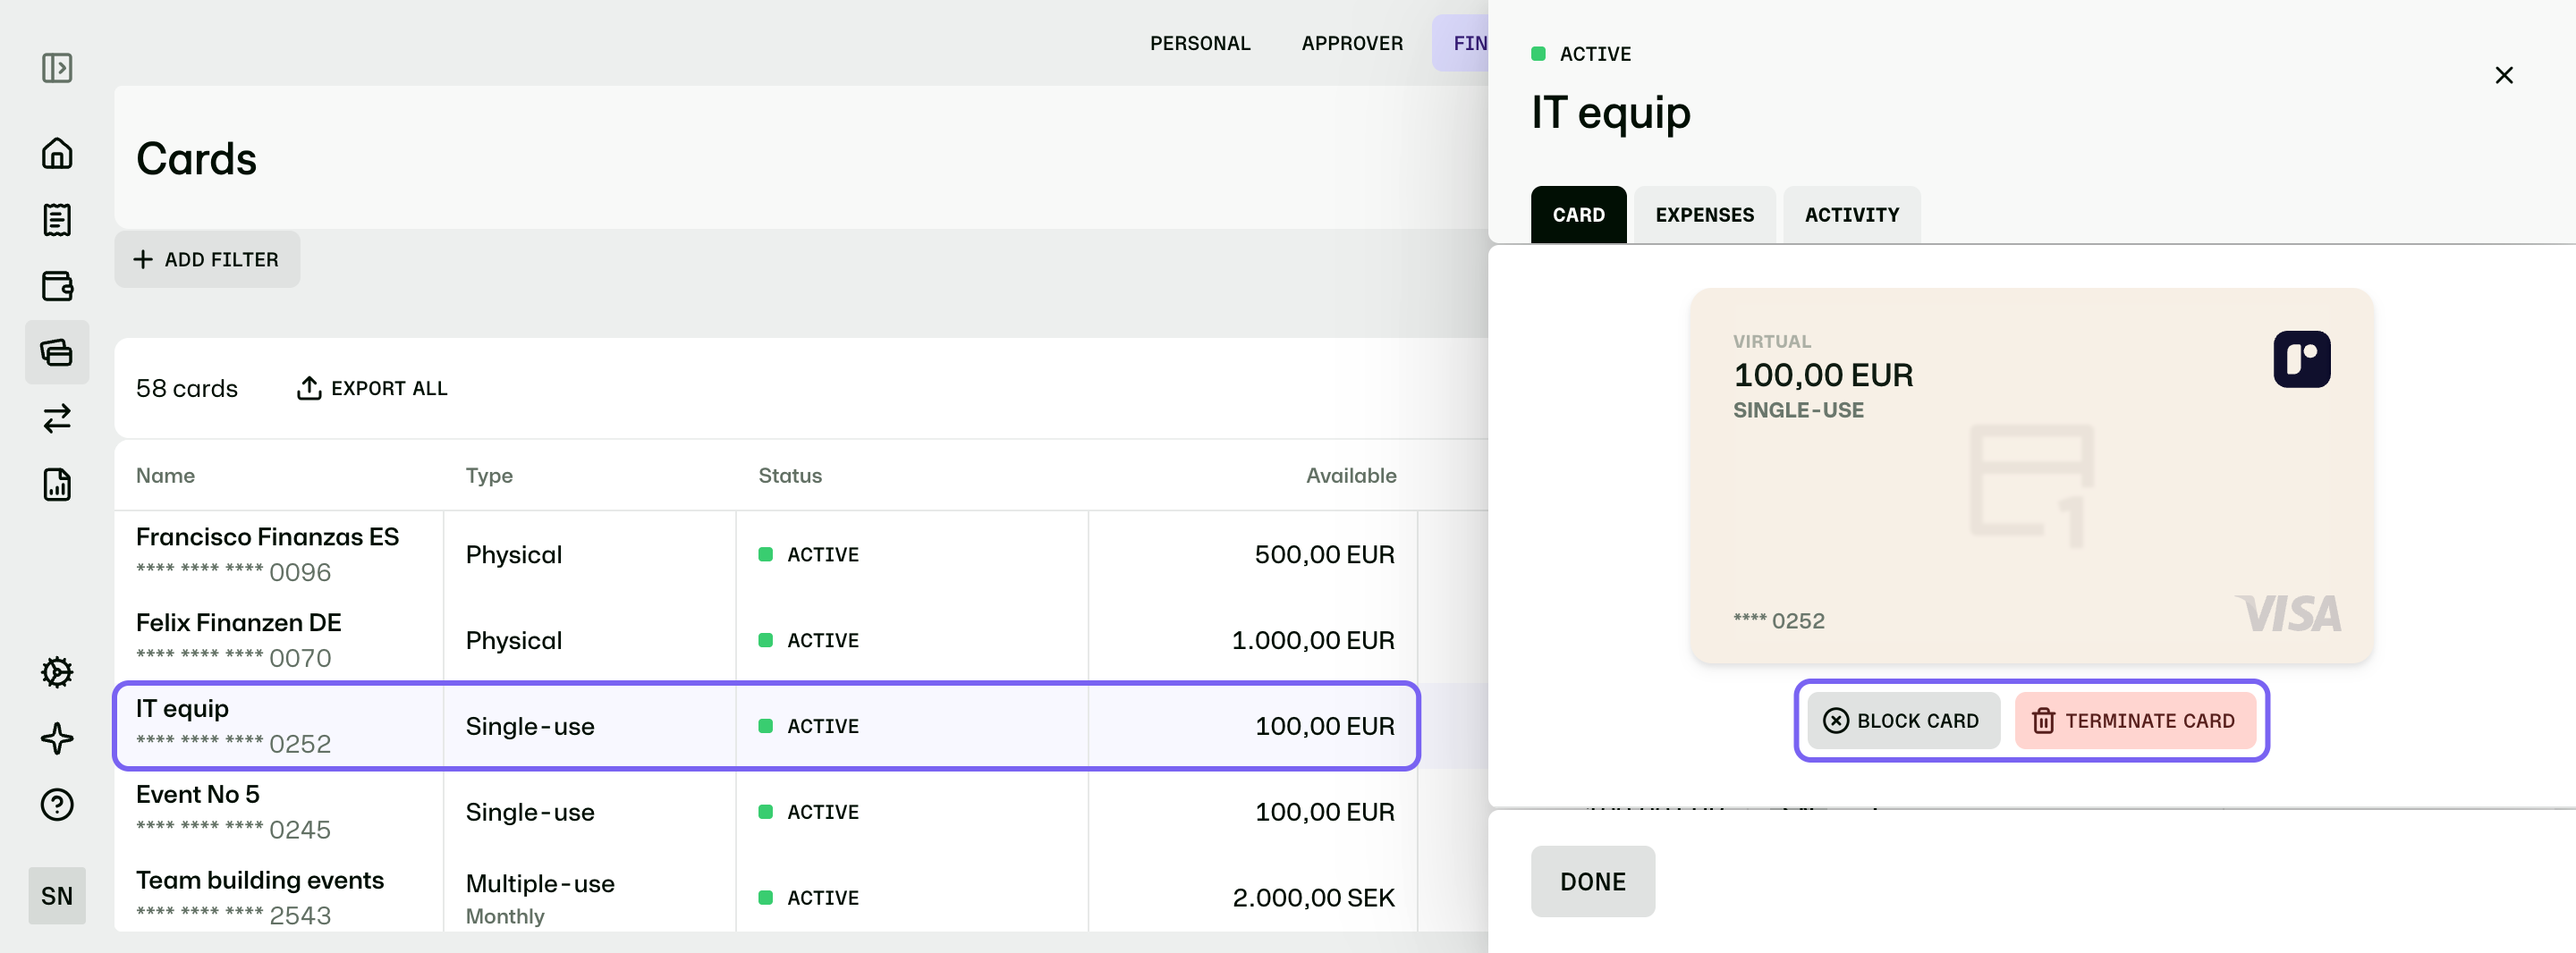
Task: Close the IT equip side panel
Action: [x=2503, y=75]
